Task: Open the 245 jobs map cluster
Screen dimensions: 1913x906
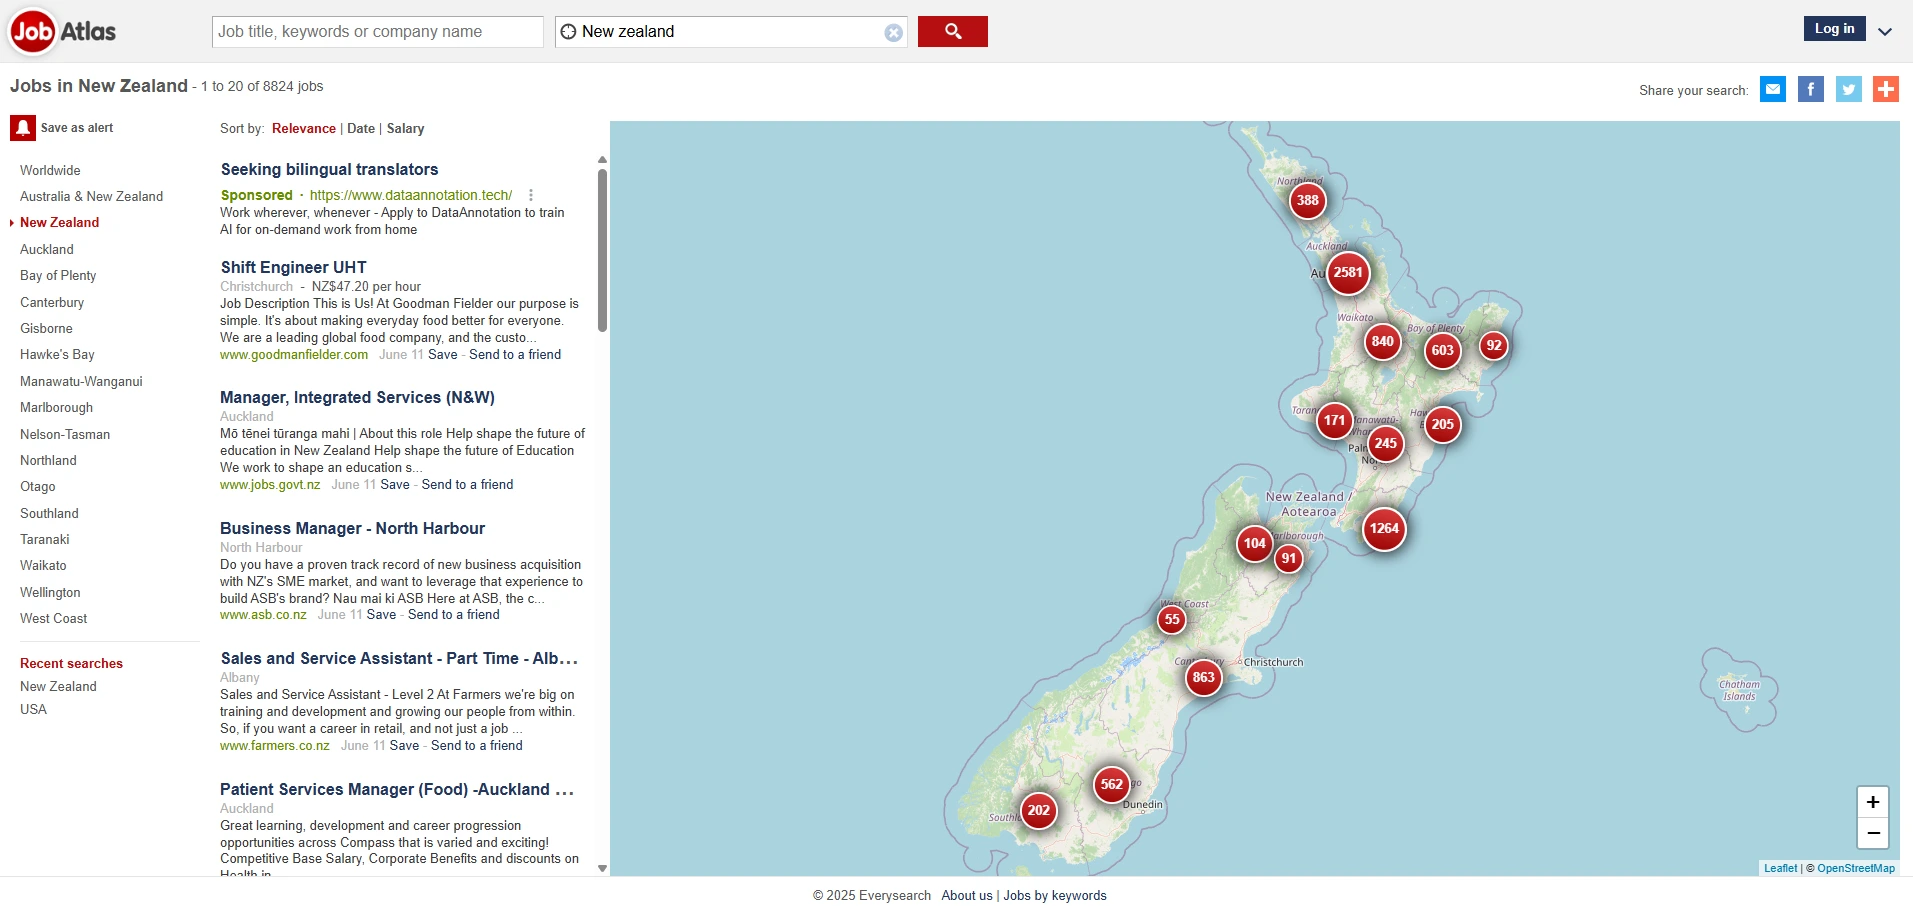Action: (x=1385, y=443)
